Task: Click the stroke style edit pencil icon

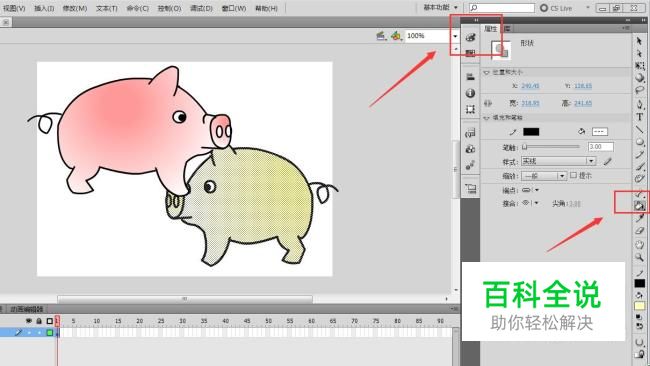Action: click(x=607, y=161)
